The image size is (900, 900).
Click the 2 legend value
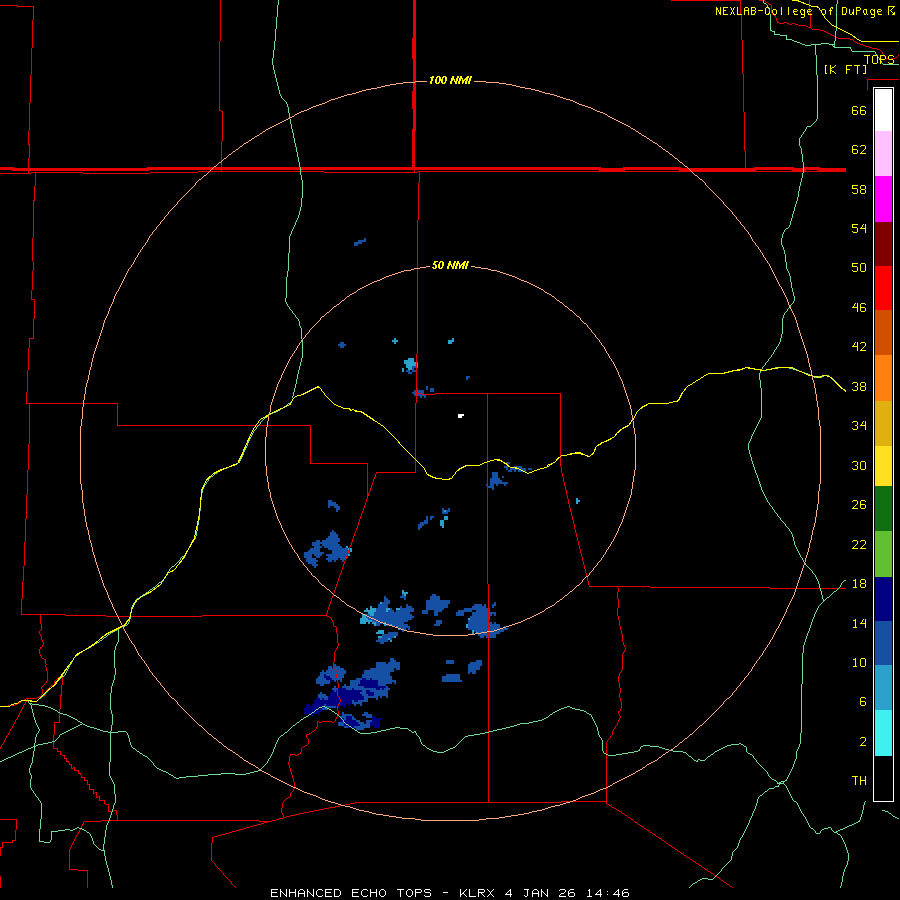click(863, 742)
